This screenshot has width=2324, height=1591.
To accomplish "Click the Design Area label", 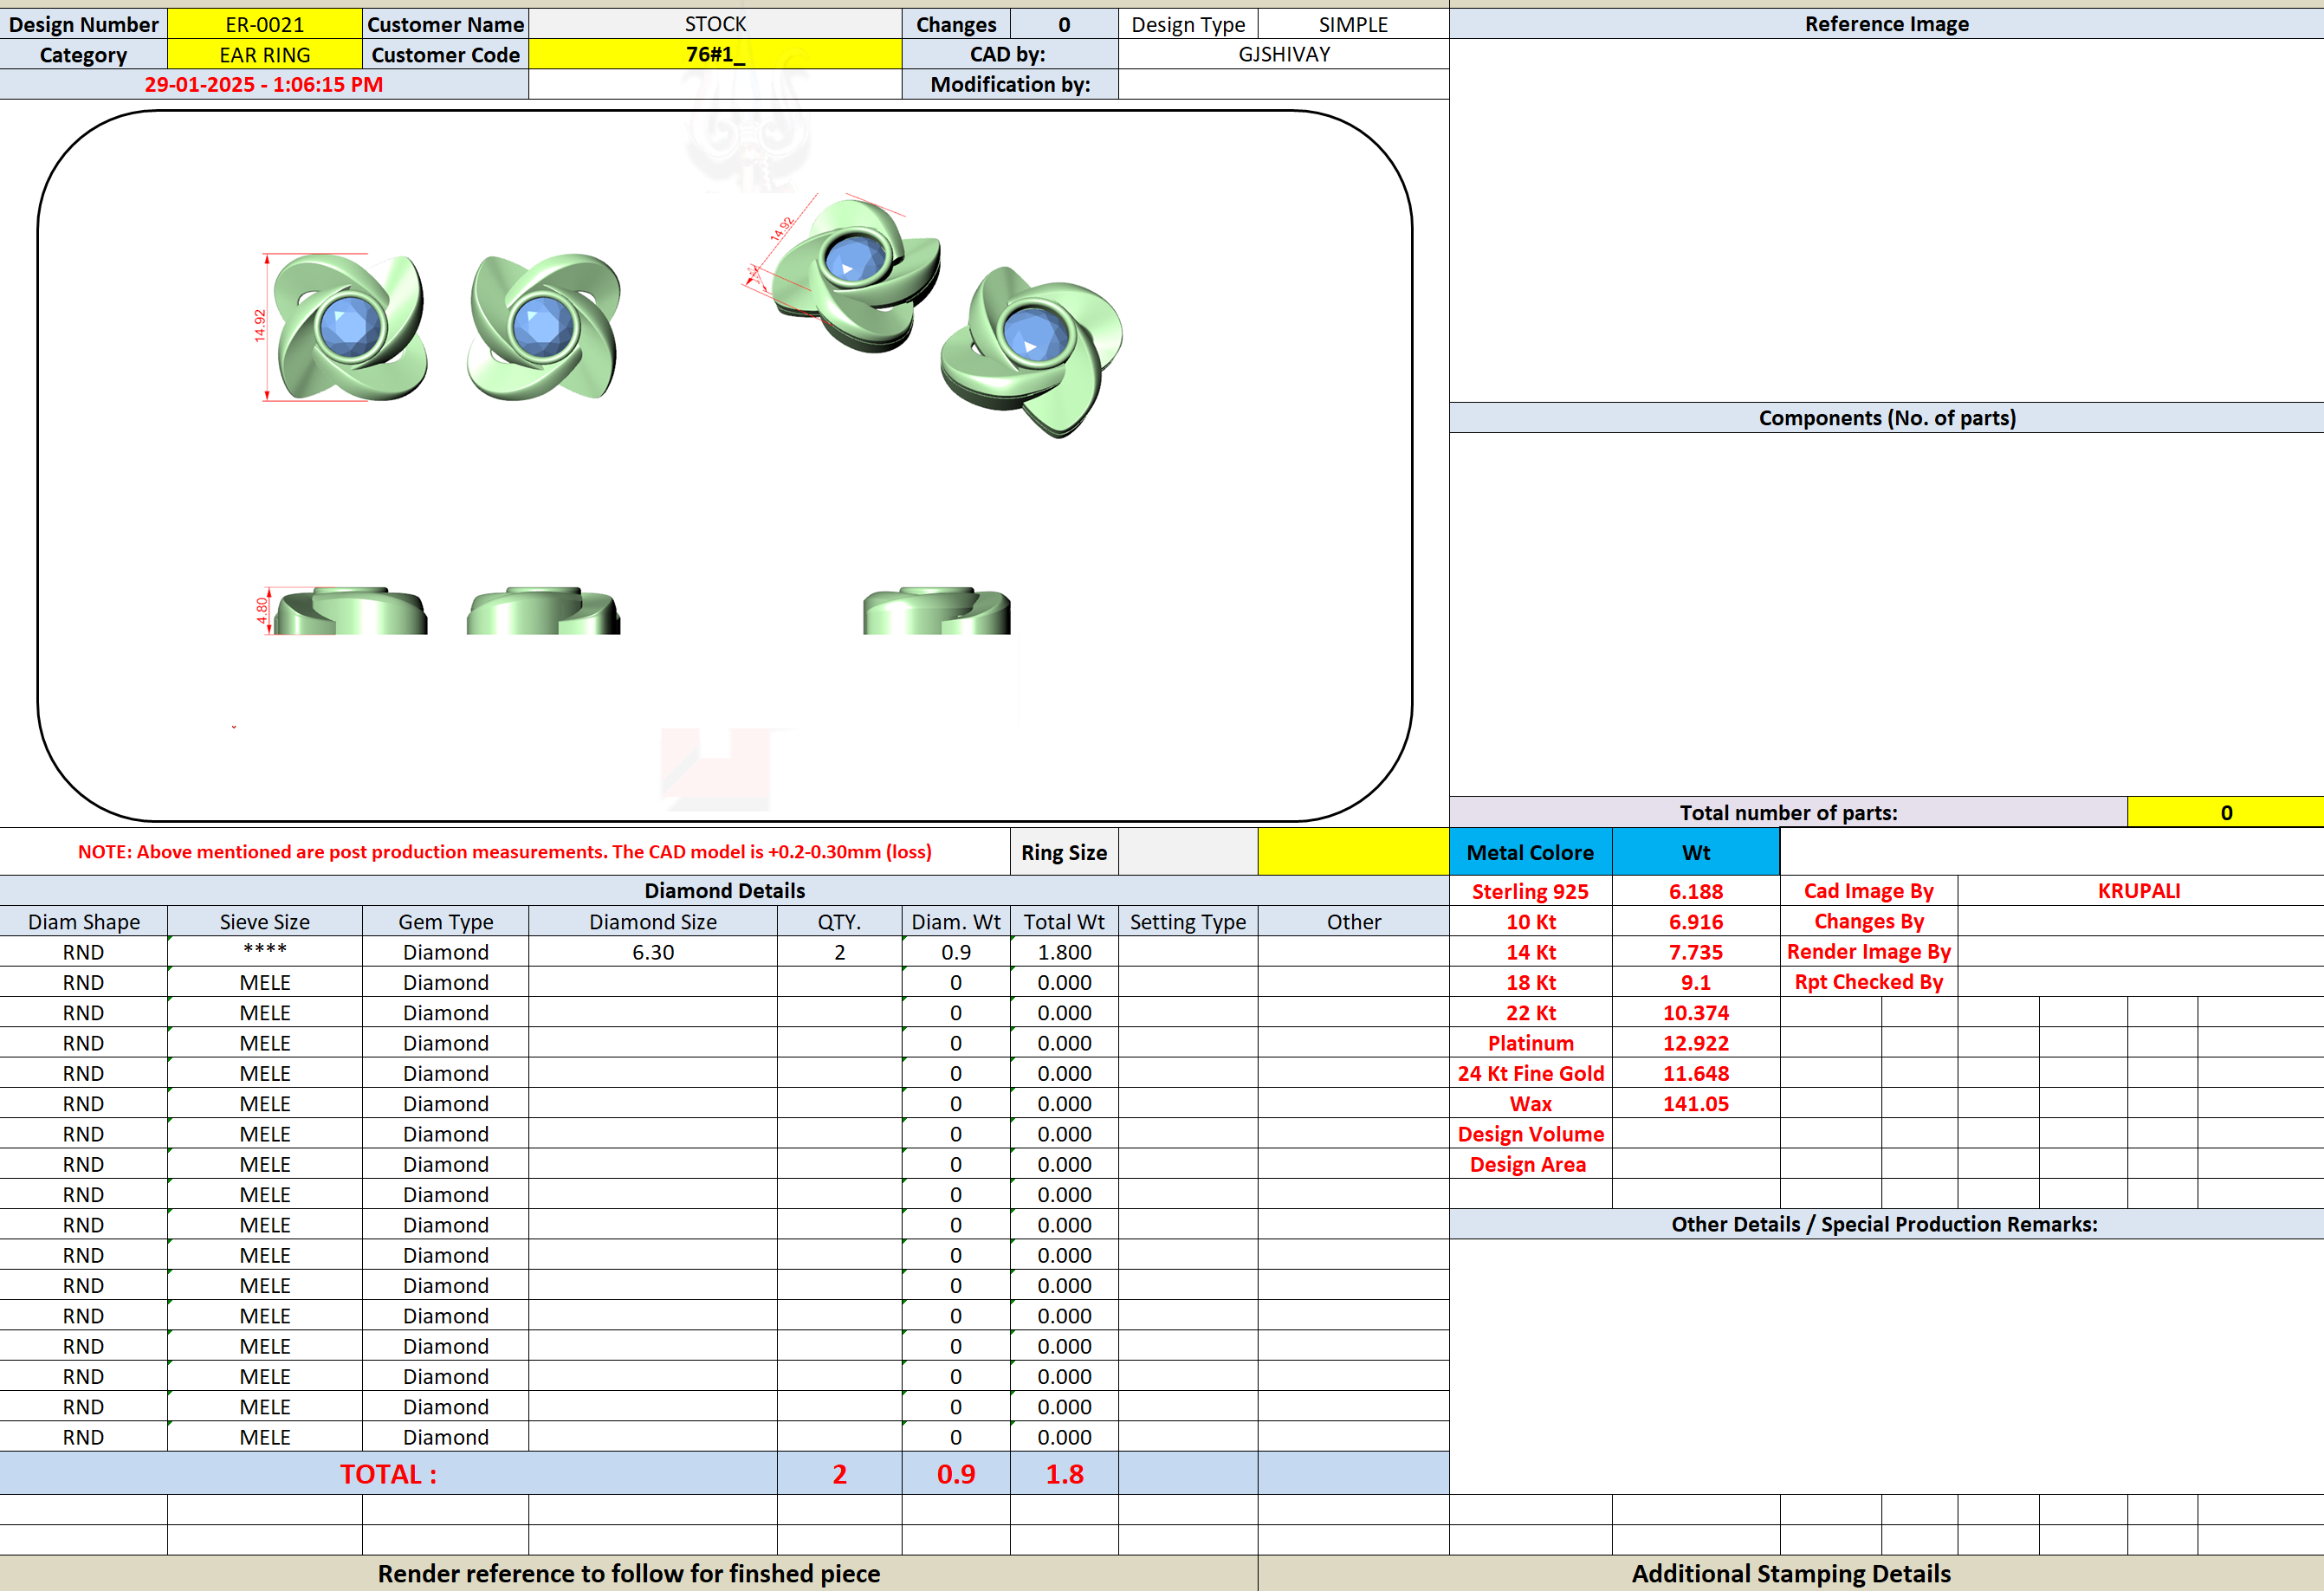I will coord(1530,1164).
